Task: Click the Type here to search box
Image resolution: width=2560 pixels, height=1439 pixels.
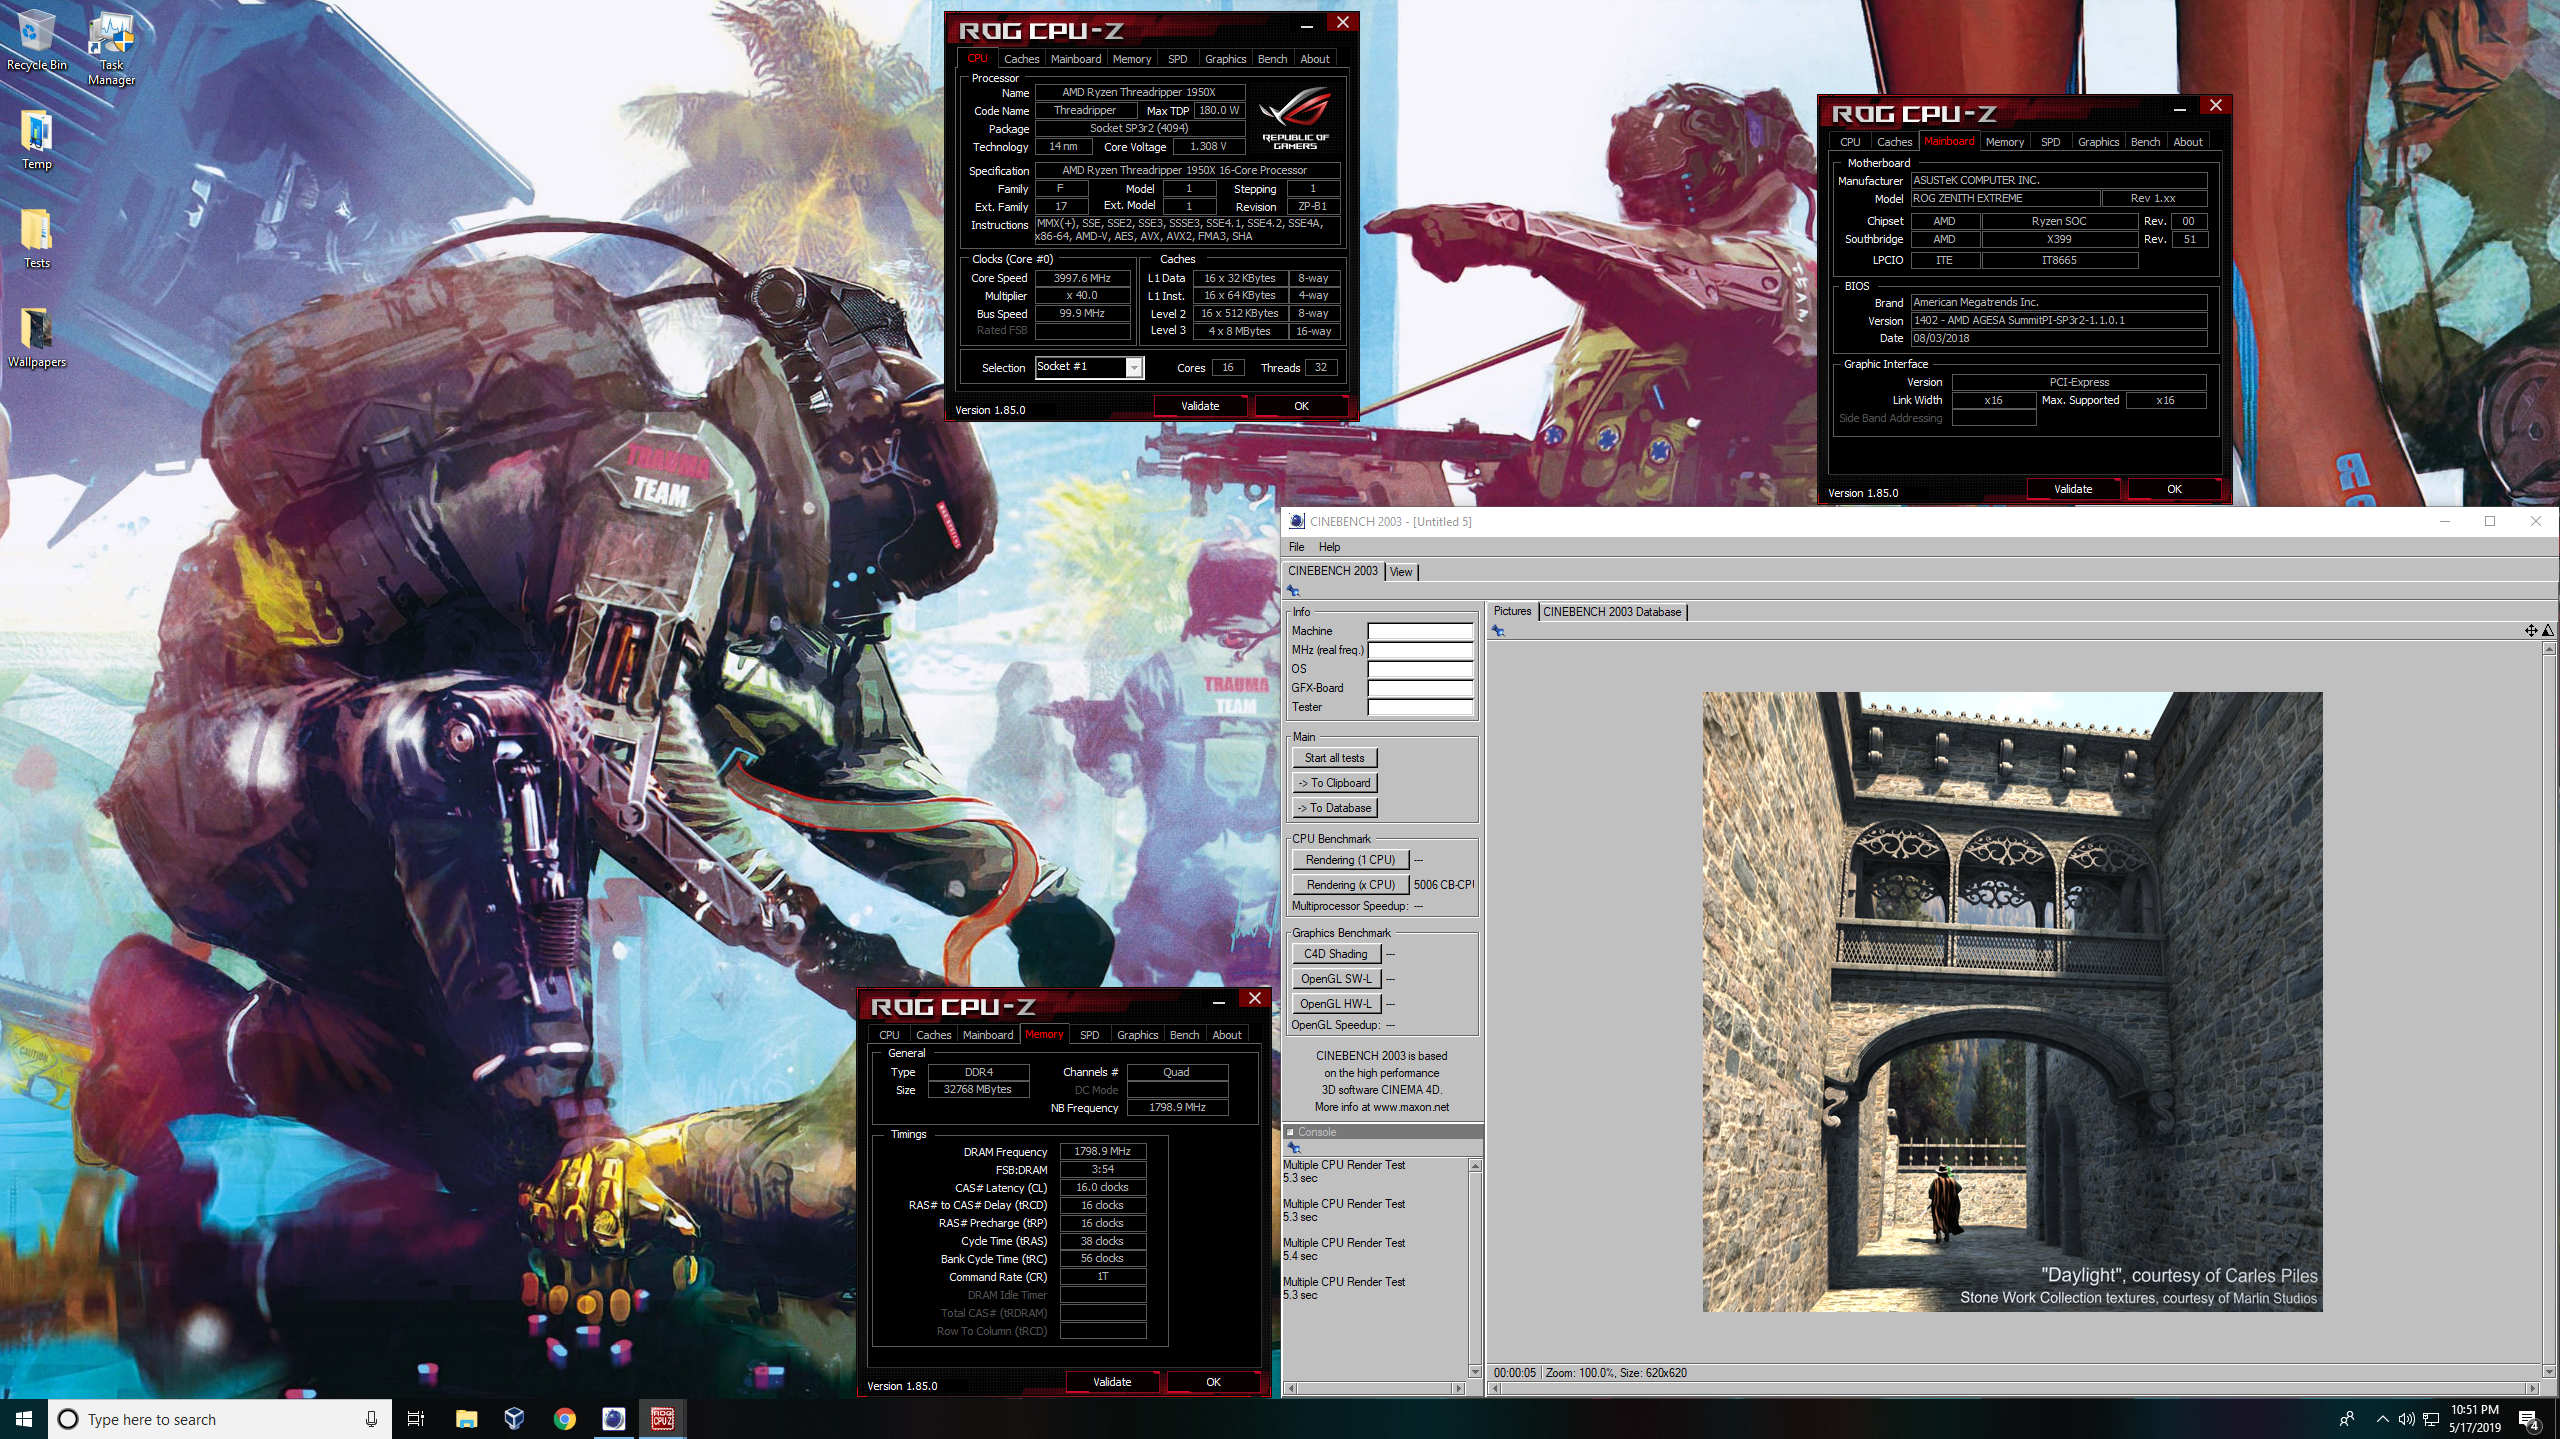Action: point(220,1419)
